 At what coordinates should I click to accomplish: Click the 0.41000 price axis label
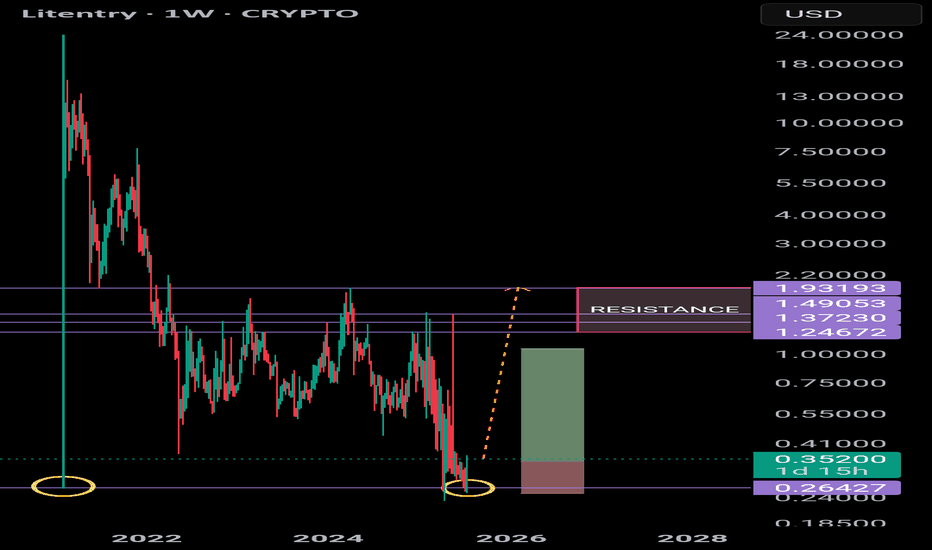(830, 444)
